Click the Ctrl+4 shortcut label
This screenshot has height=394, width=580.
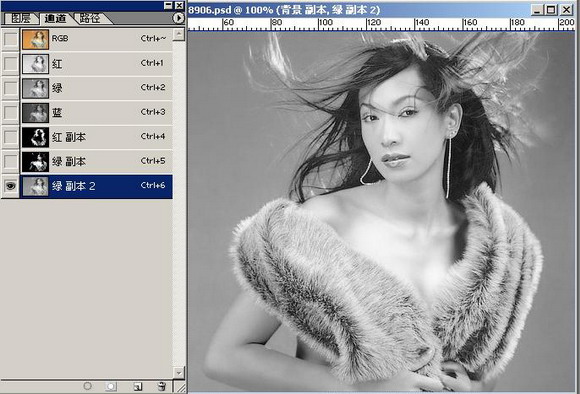[x=153, y=137]
